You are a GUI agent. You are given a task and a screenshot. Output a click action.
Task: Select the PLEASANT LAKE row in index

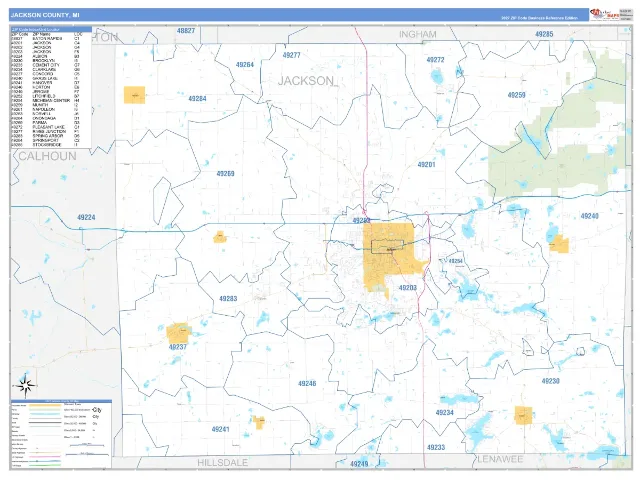click(47, 127)
